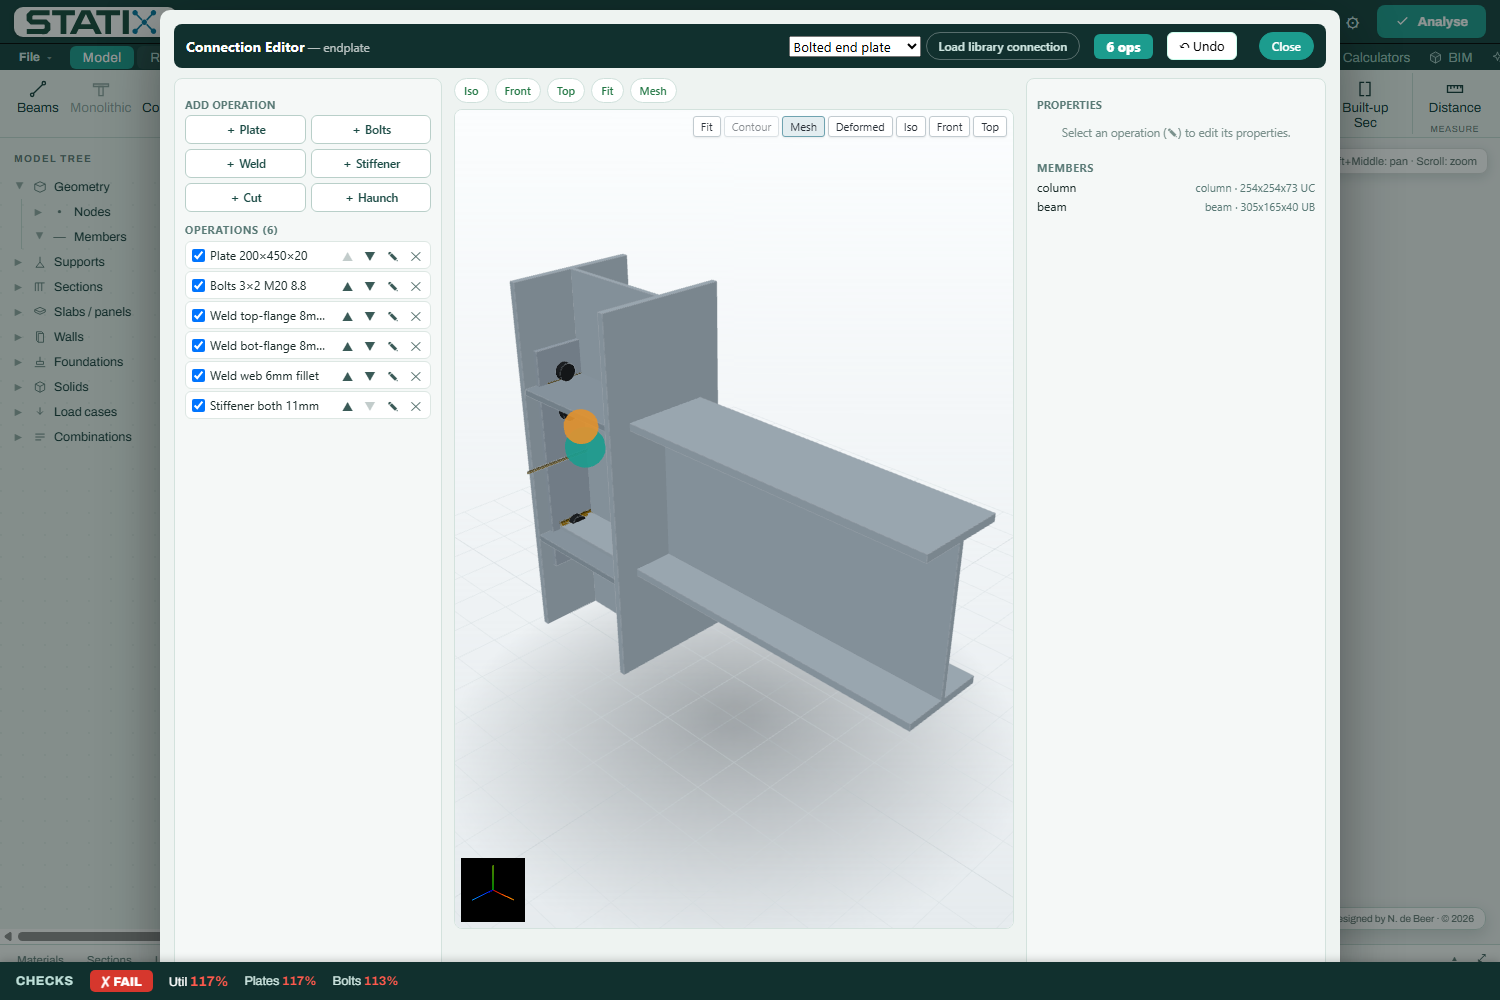1500x1000 pixels.
Task: Delete Weld web 6mm fillet operation
Action: pyautogui.click(x=416, y=376)
